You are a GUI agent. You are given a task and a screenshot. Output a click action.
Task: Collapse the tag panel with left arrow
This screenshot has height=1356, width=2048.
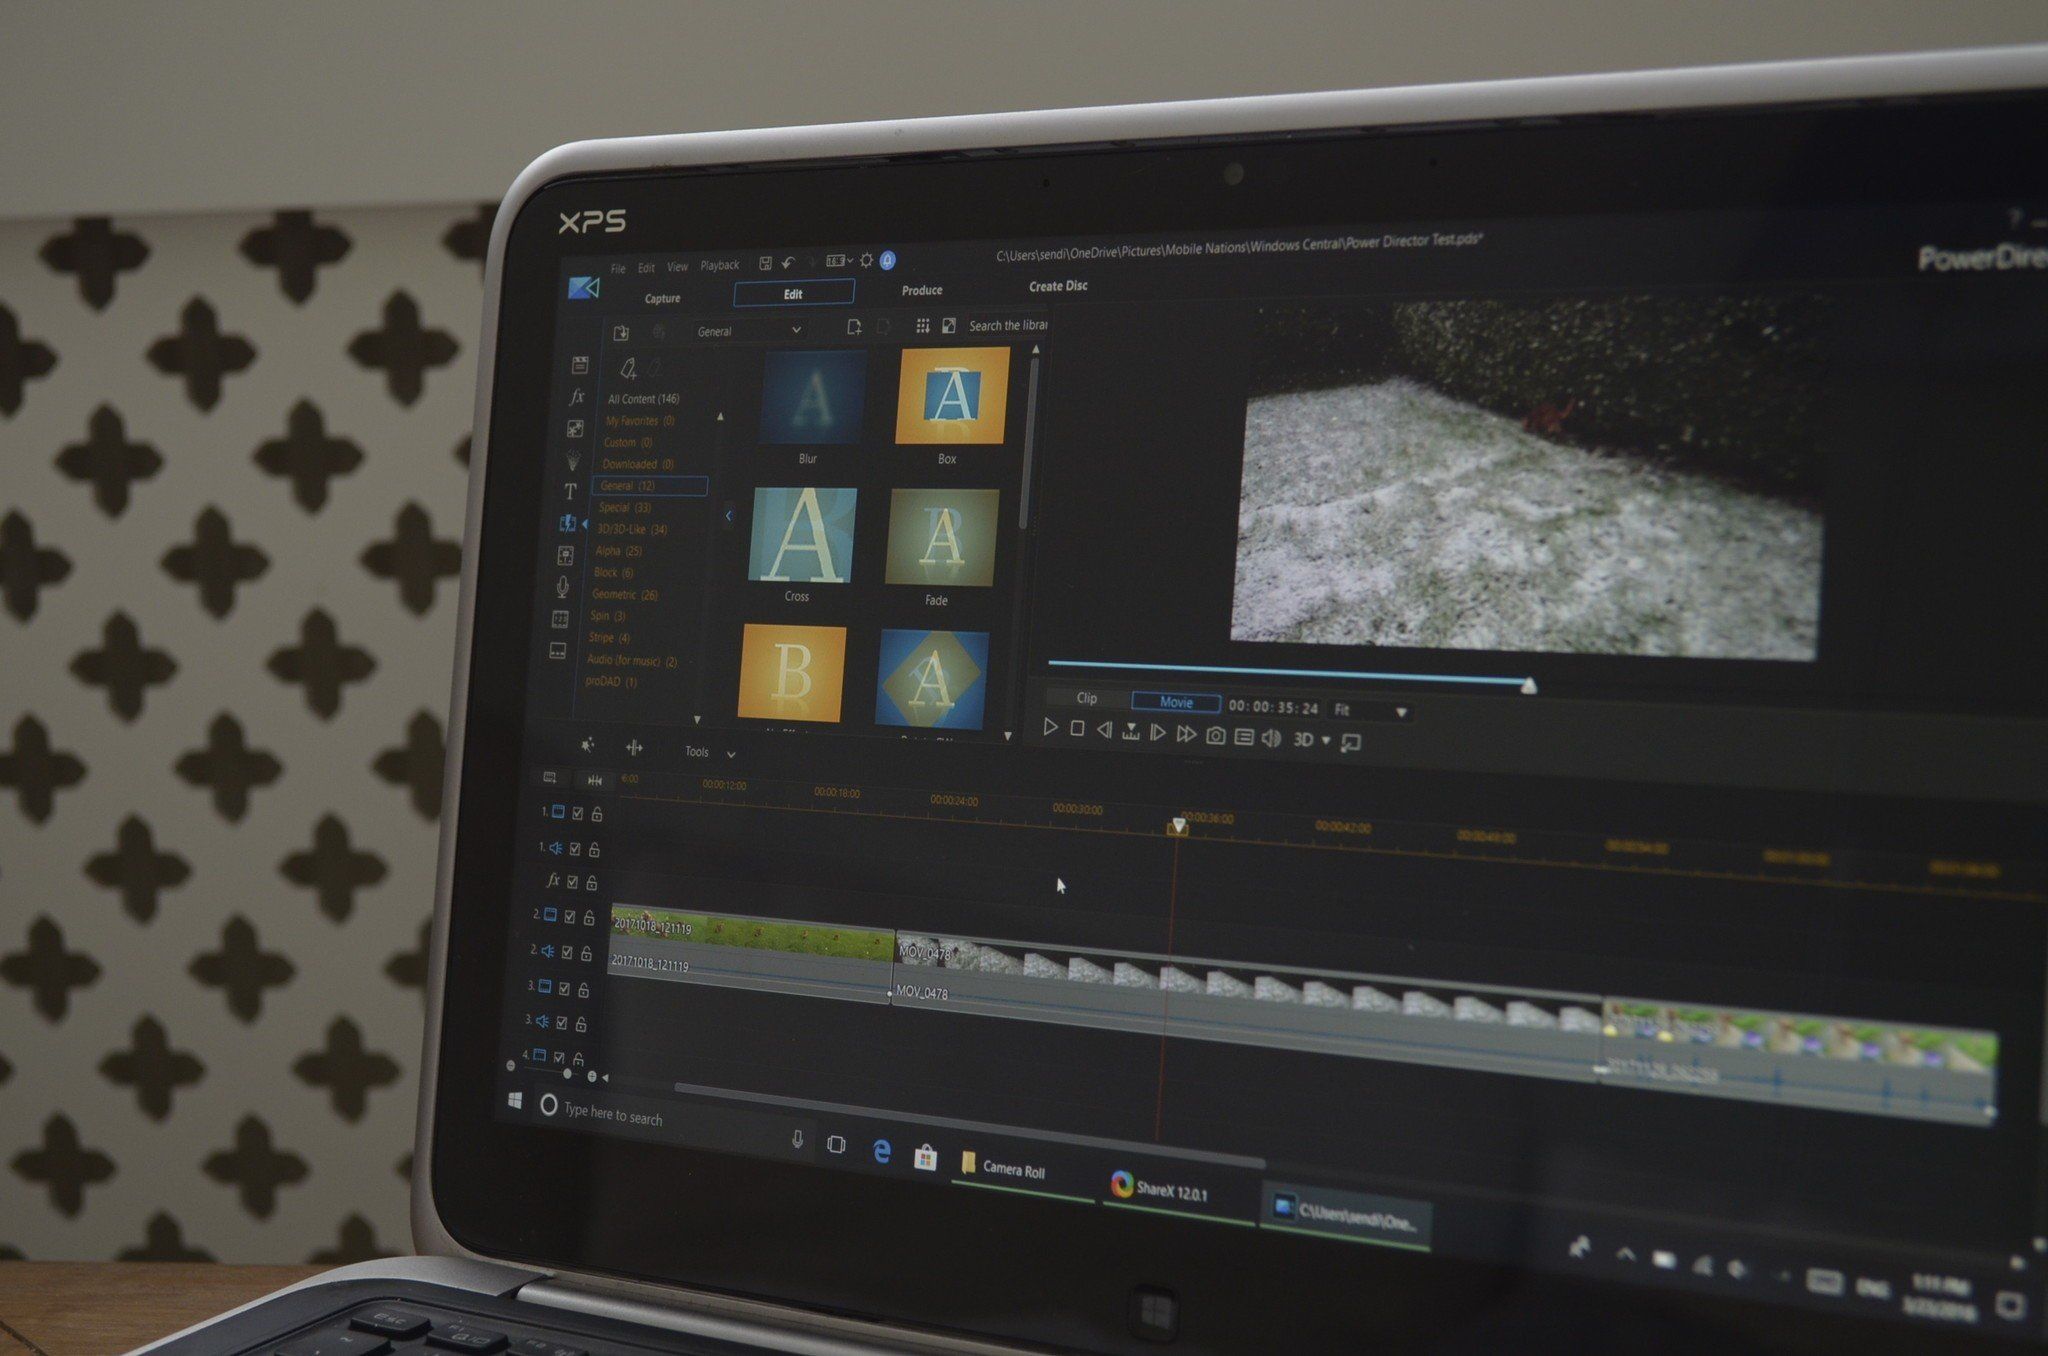coord(728,516)
